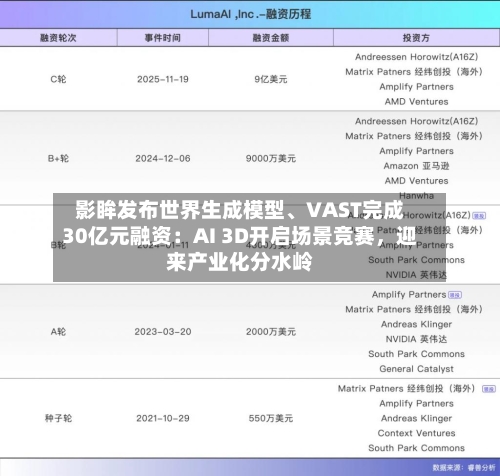Click South Park Commons in the 种子轮 row

pyautogui.click(x=416, y=448)
